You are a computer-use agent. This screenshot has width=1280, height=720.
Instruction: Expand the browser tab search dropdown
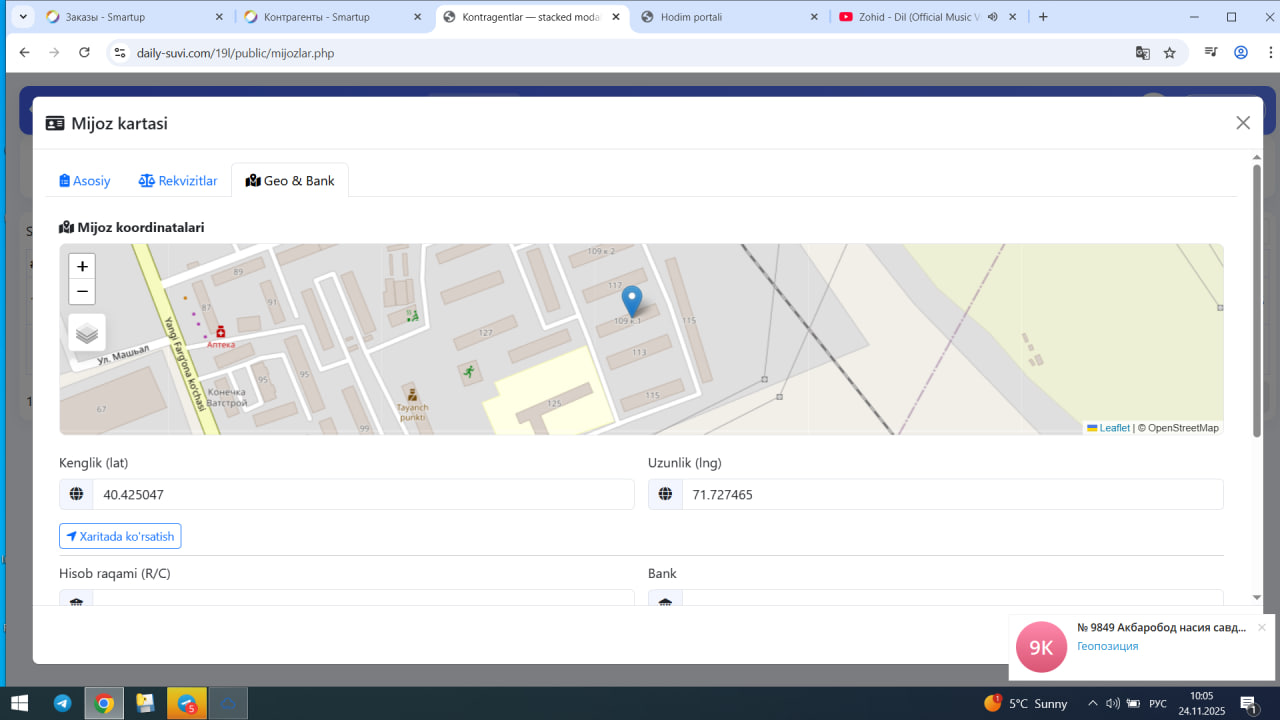coord(23,17)
